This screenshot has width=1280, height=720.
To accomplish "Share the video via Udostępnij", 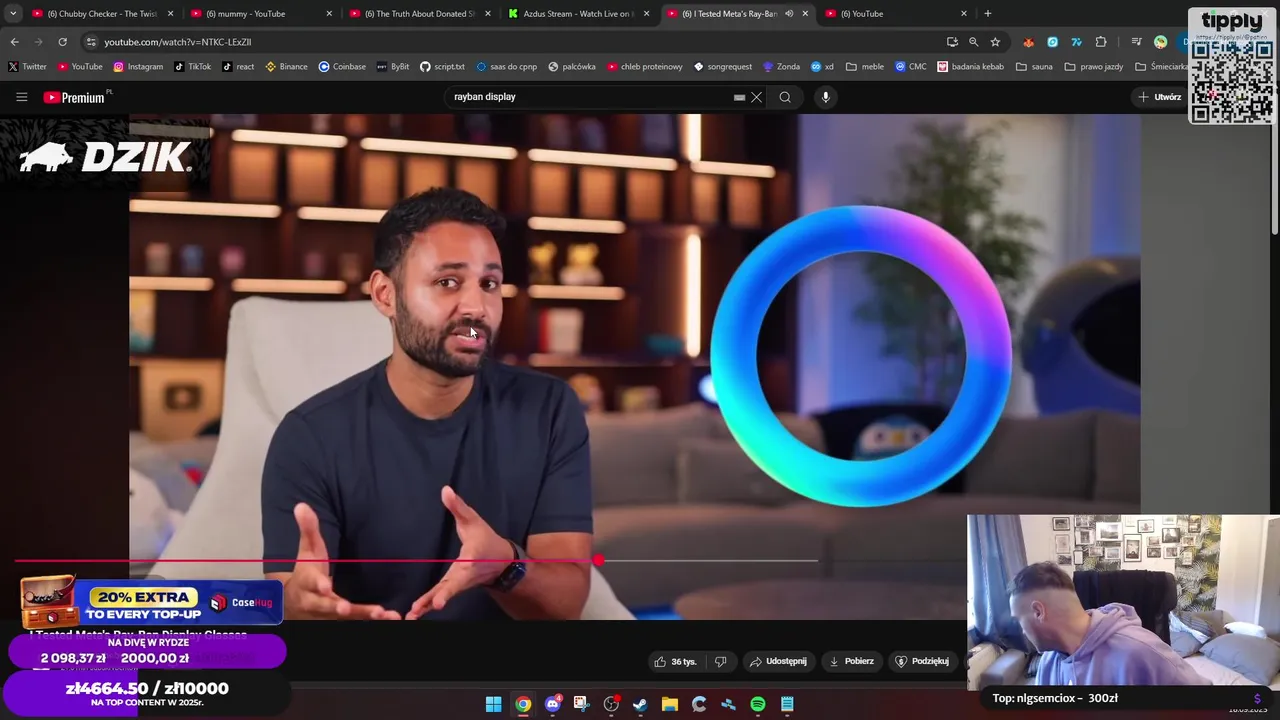I will 778,661.
